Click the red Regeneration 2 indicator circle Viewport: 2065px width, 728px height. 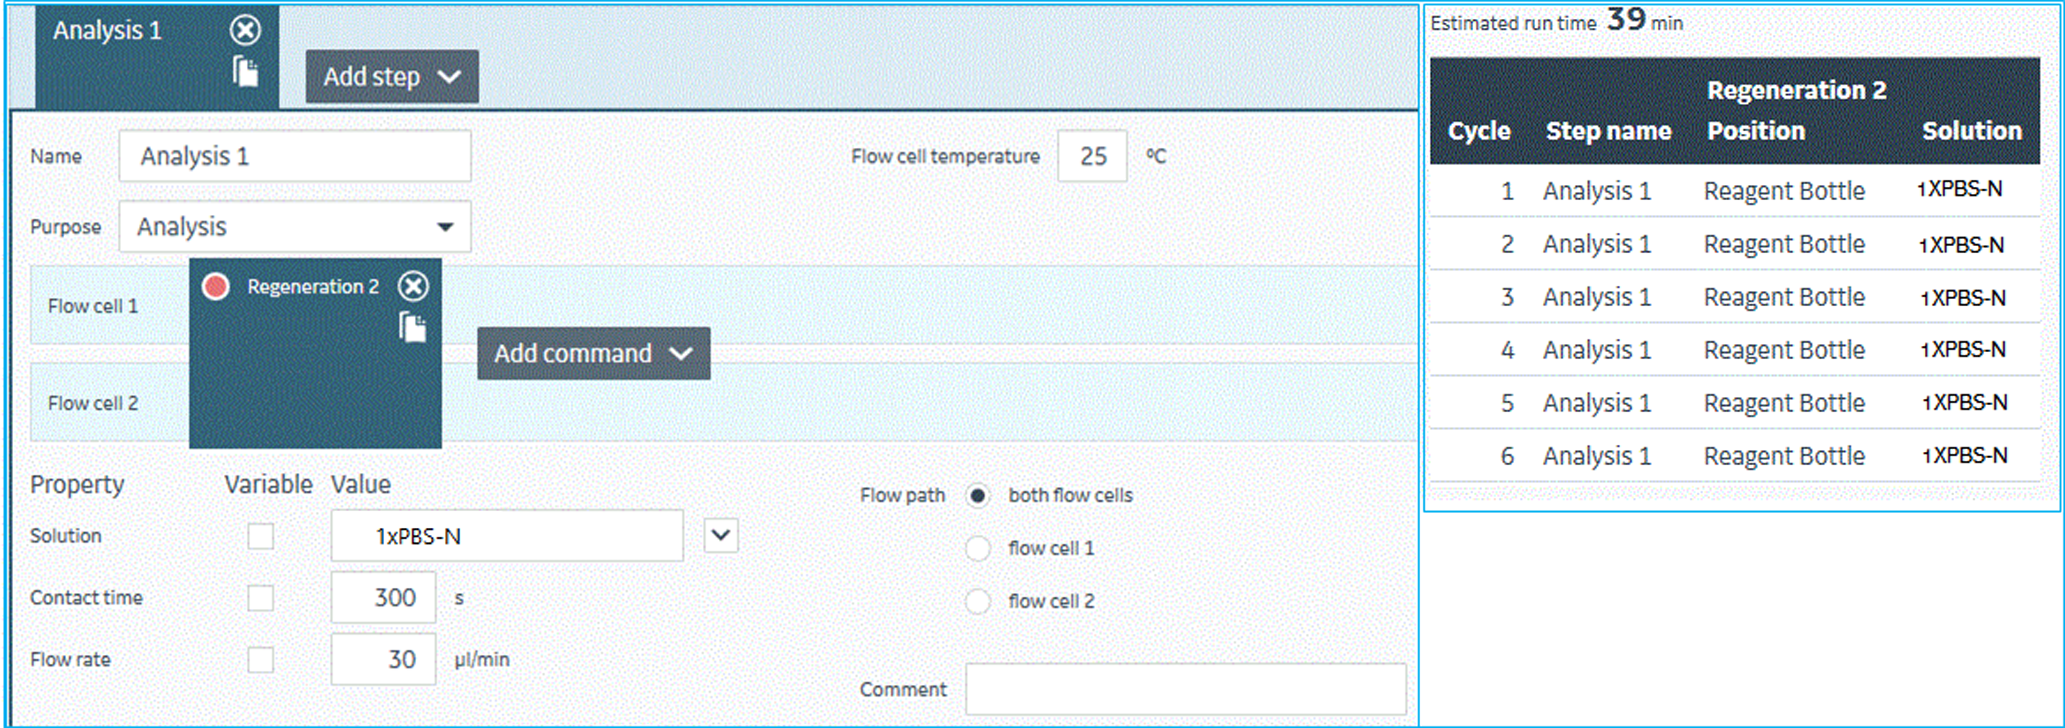[215, 287]
